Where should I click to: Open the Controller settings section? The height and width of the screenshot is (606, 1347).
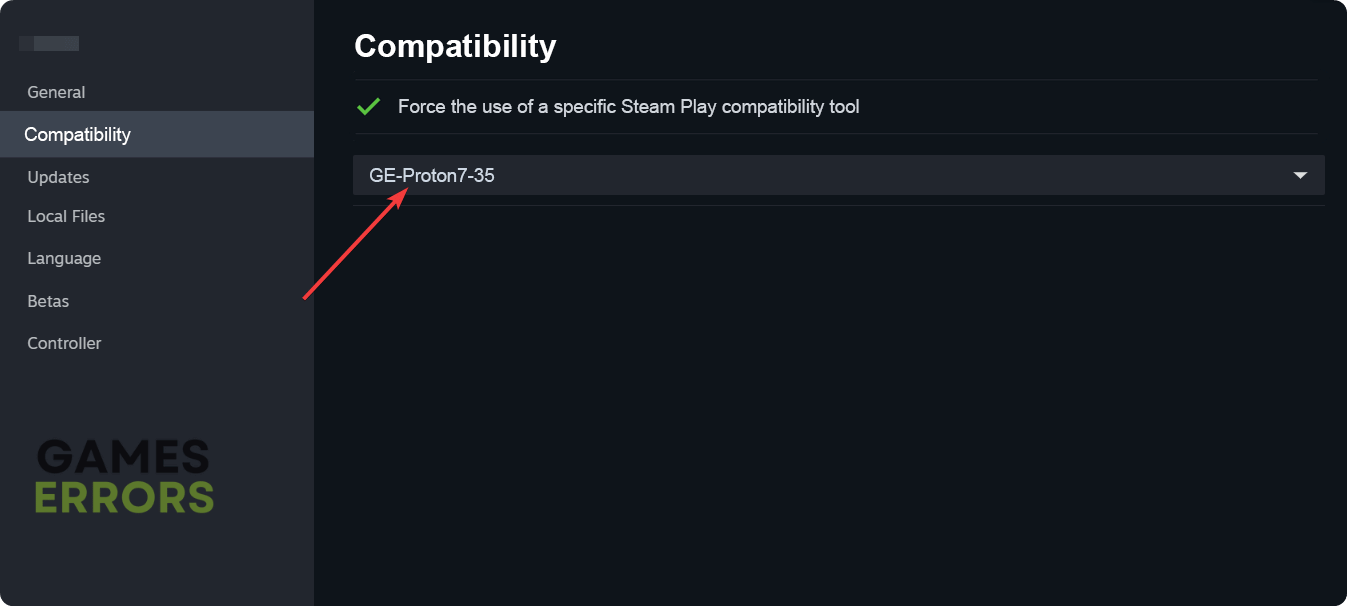tap(64, 343)
